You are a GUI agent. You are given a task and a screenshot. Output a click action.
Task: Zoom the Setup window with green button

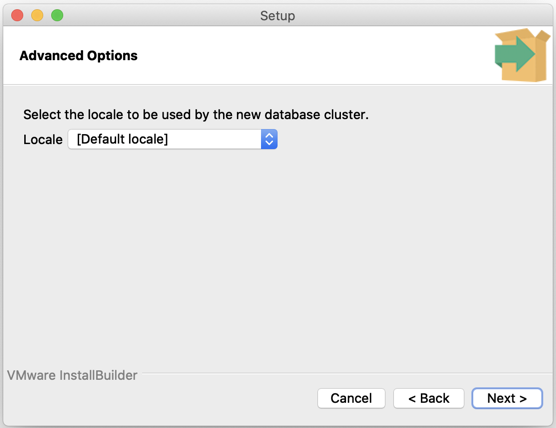click(57, 15)
